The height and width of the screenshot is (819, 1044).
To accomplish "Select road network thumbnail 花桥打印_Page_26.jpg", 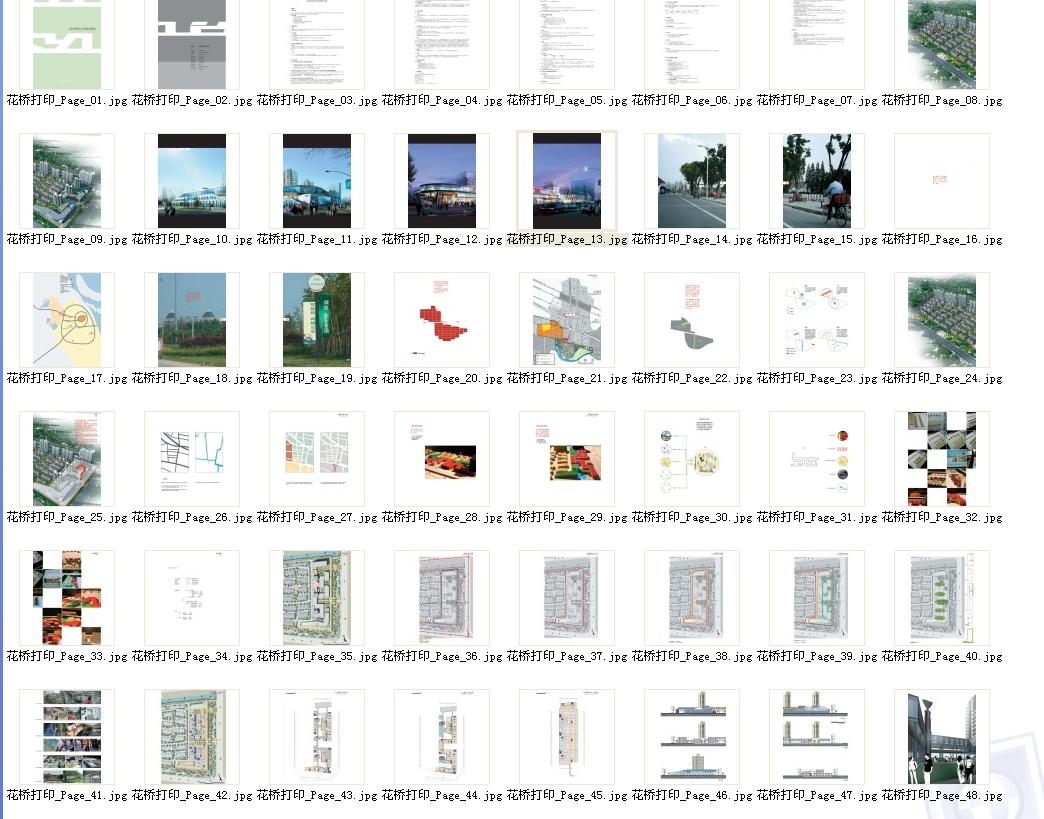I will coord(192,459).
